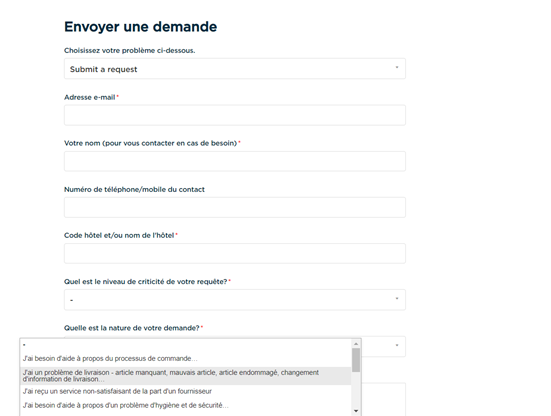The image size is (551, 416).
Task: Choose the hygiène et sécurité help option
Action: click(186, 405)
